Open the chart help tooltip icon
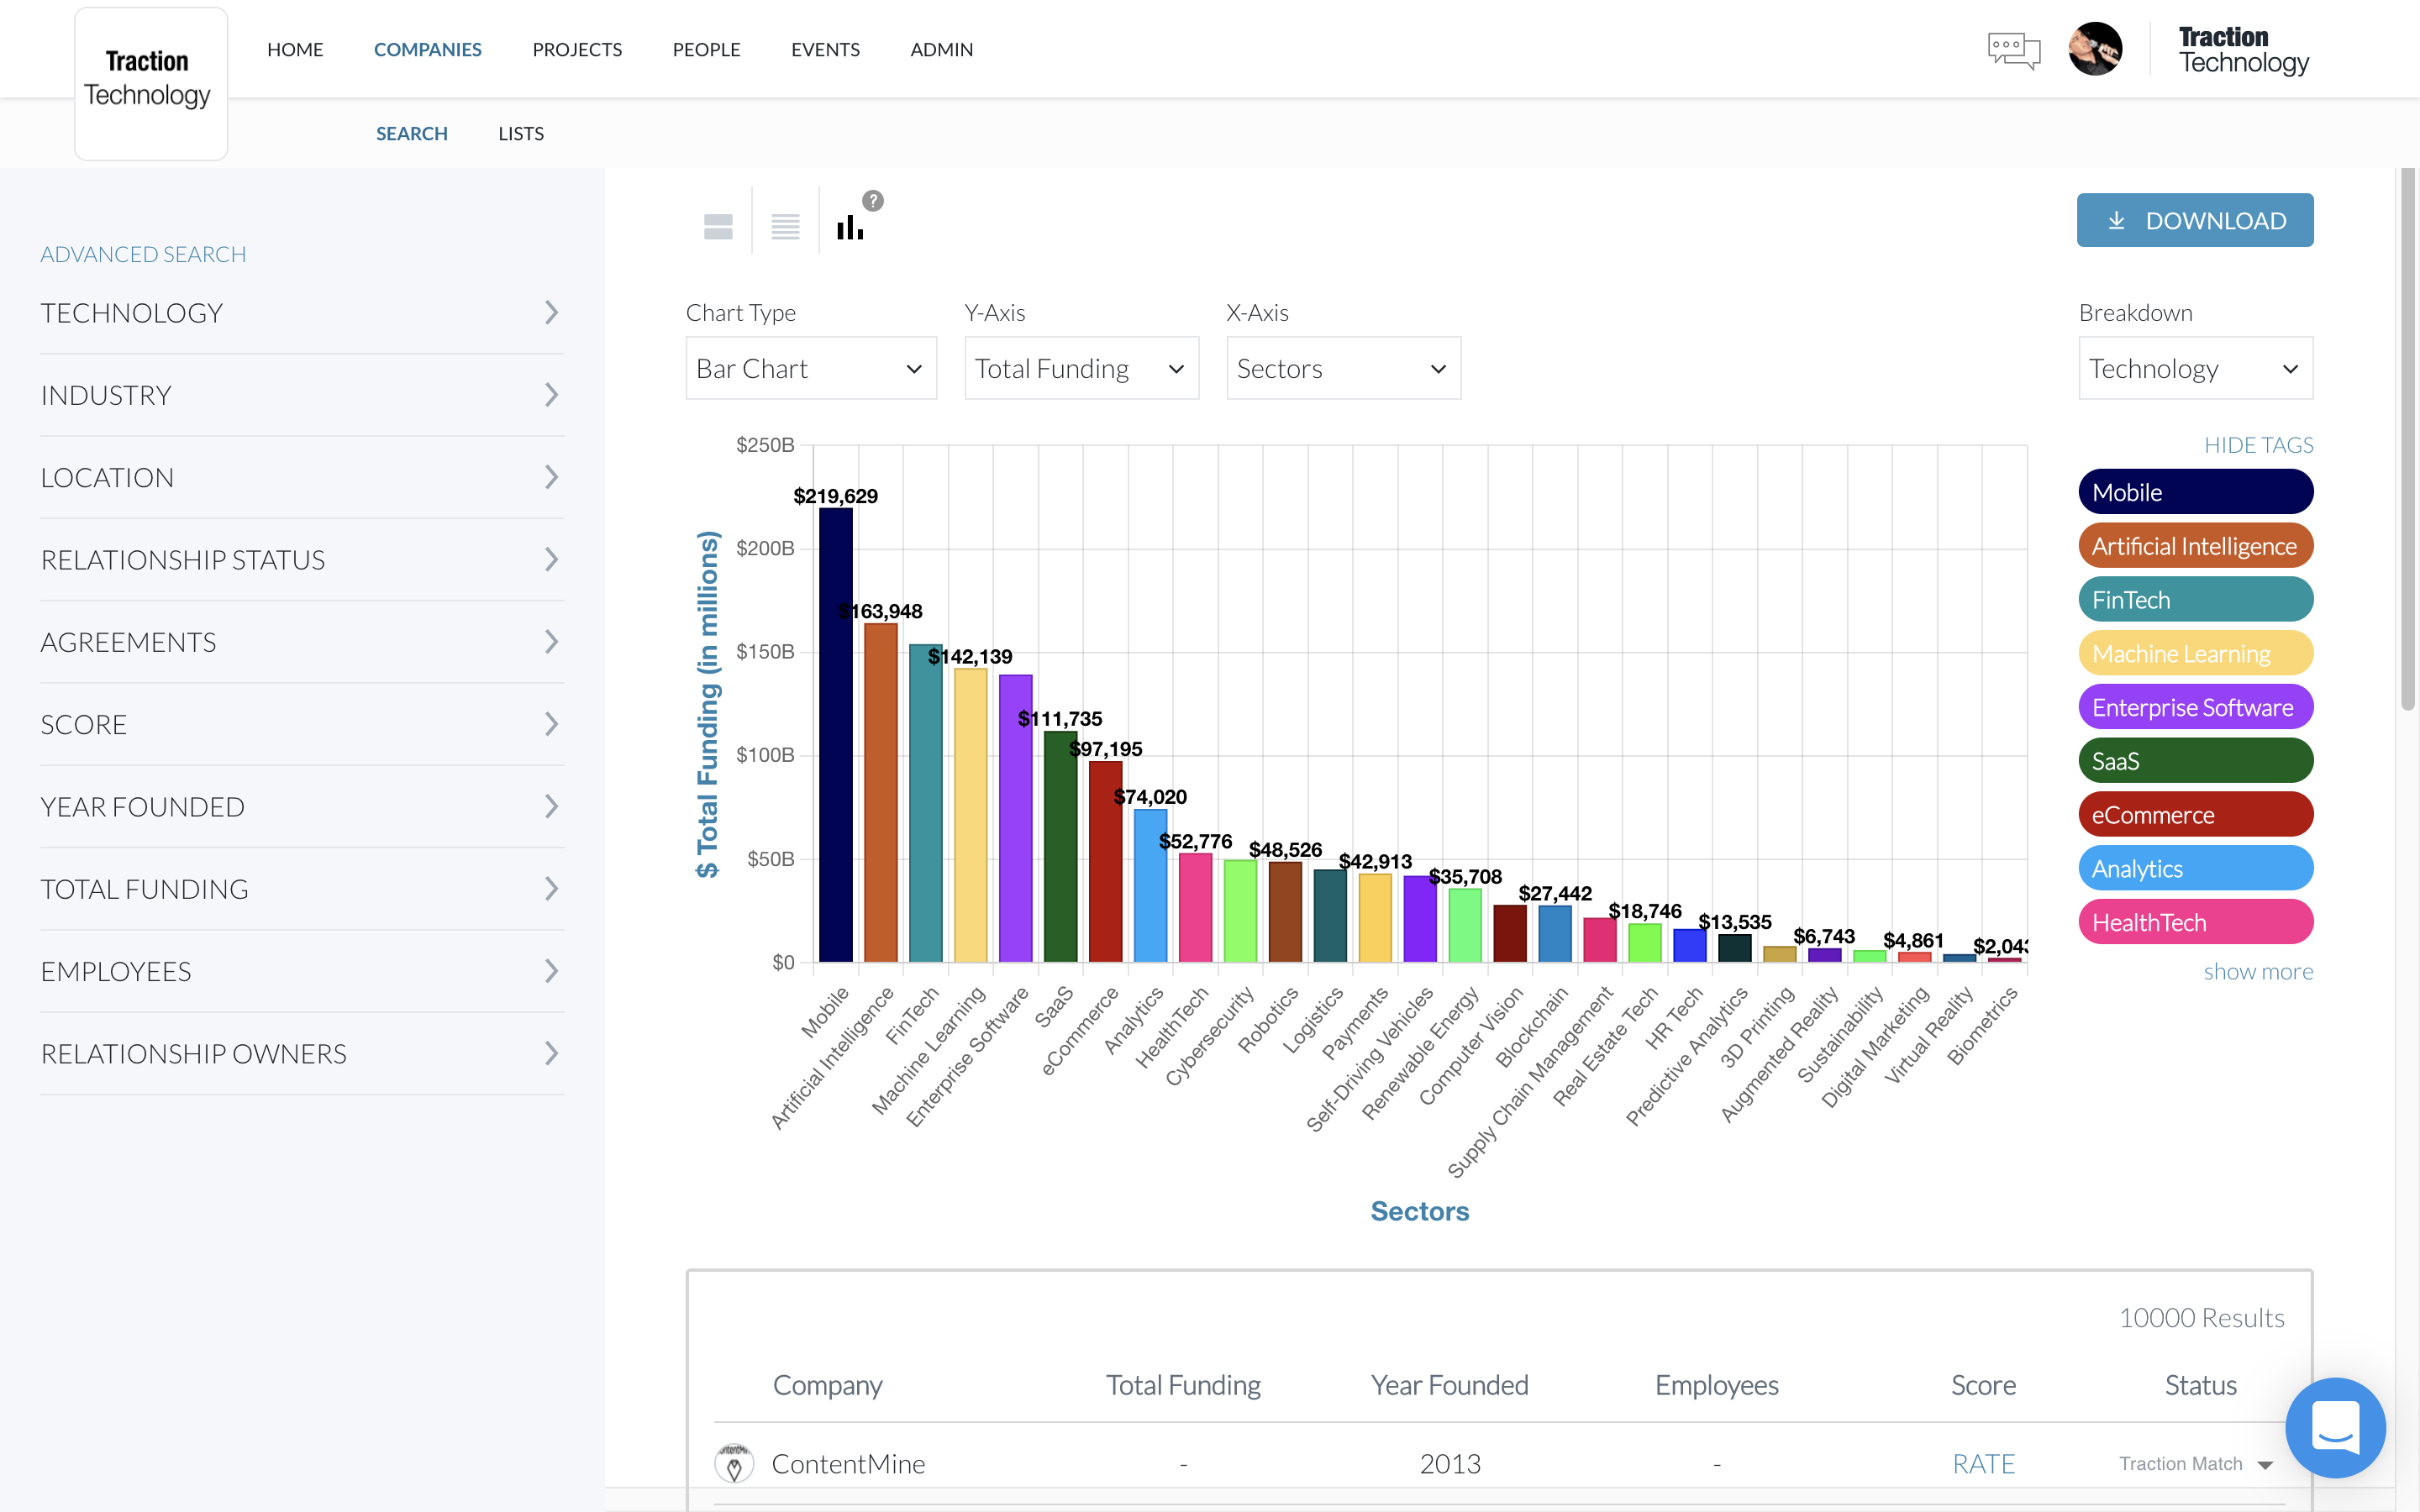2420x1512 pixels. click(x=873, y=200)
